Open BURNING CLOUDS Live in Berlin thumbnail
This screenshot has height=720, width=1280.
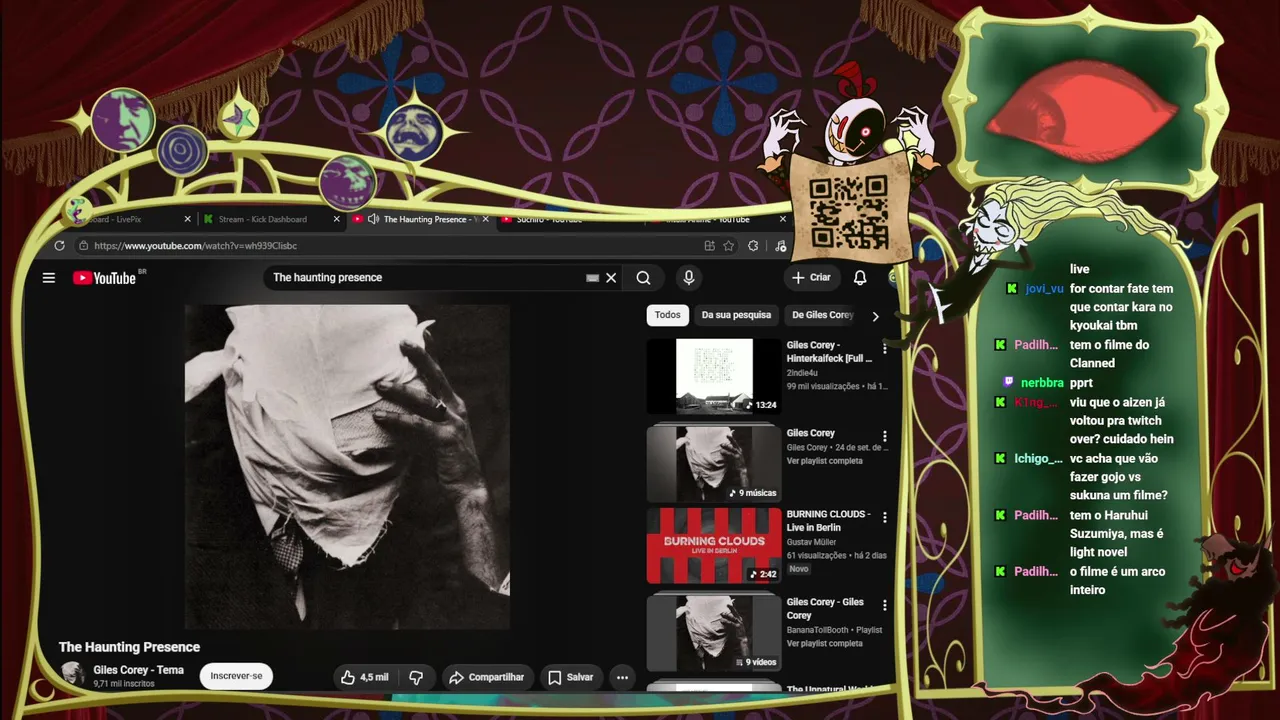[x=714, y=546]
